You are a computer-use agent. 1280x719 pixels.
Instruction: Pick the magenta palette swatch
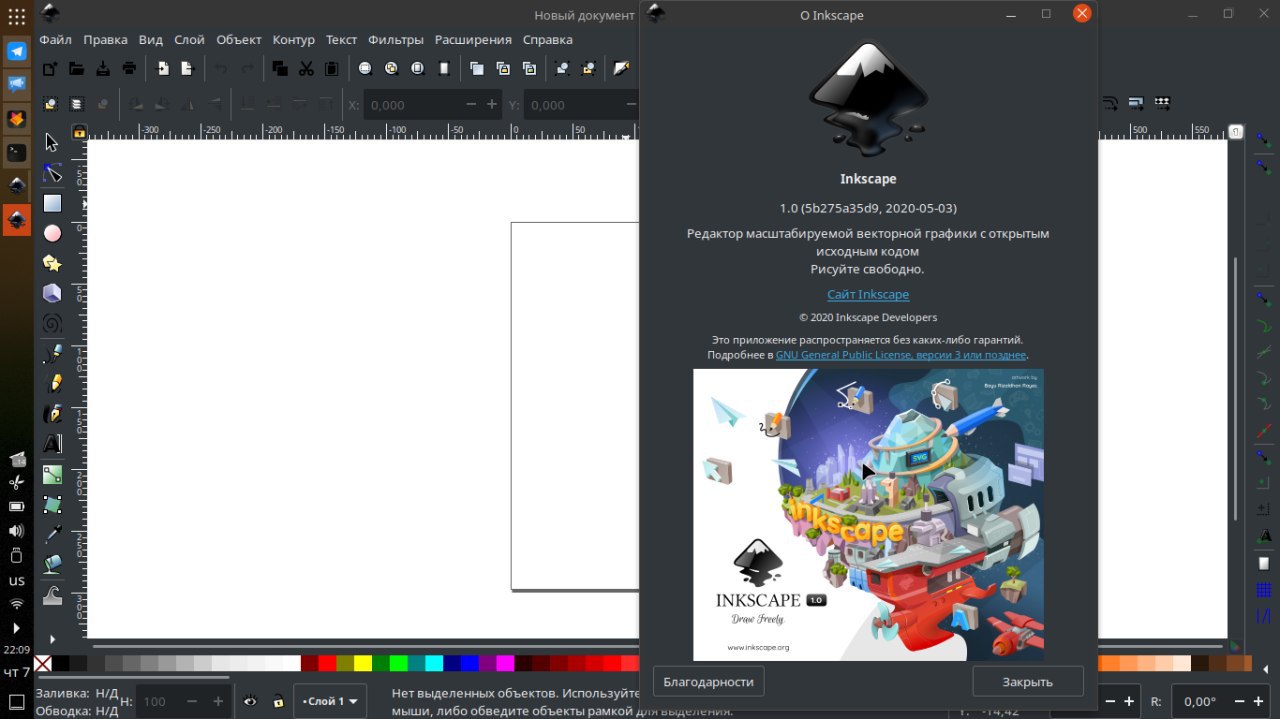point(505,663)
